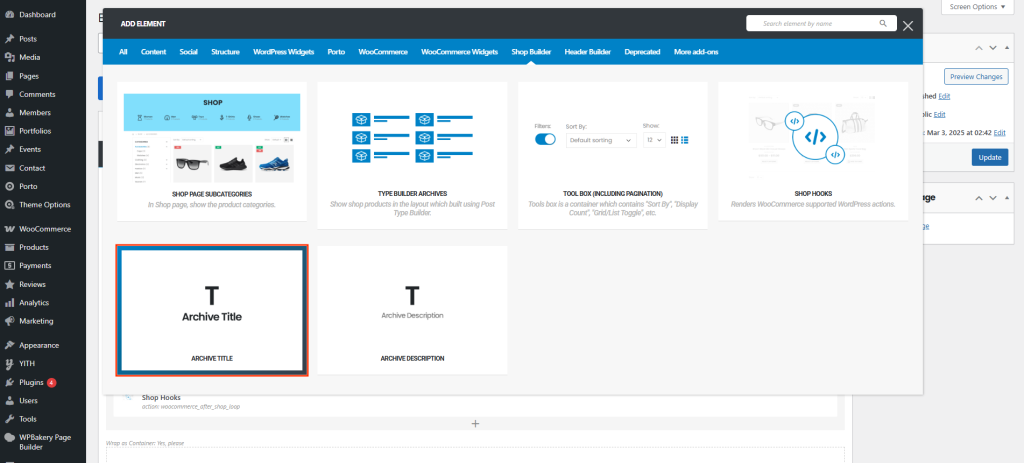
Task: Add the Shop Hooks element
Action: 812,155
